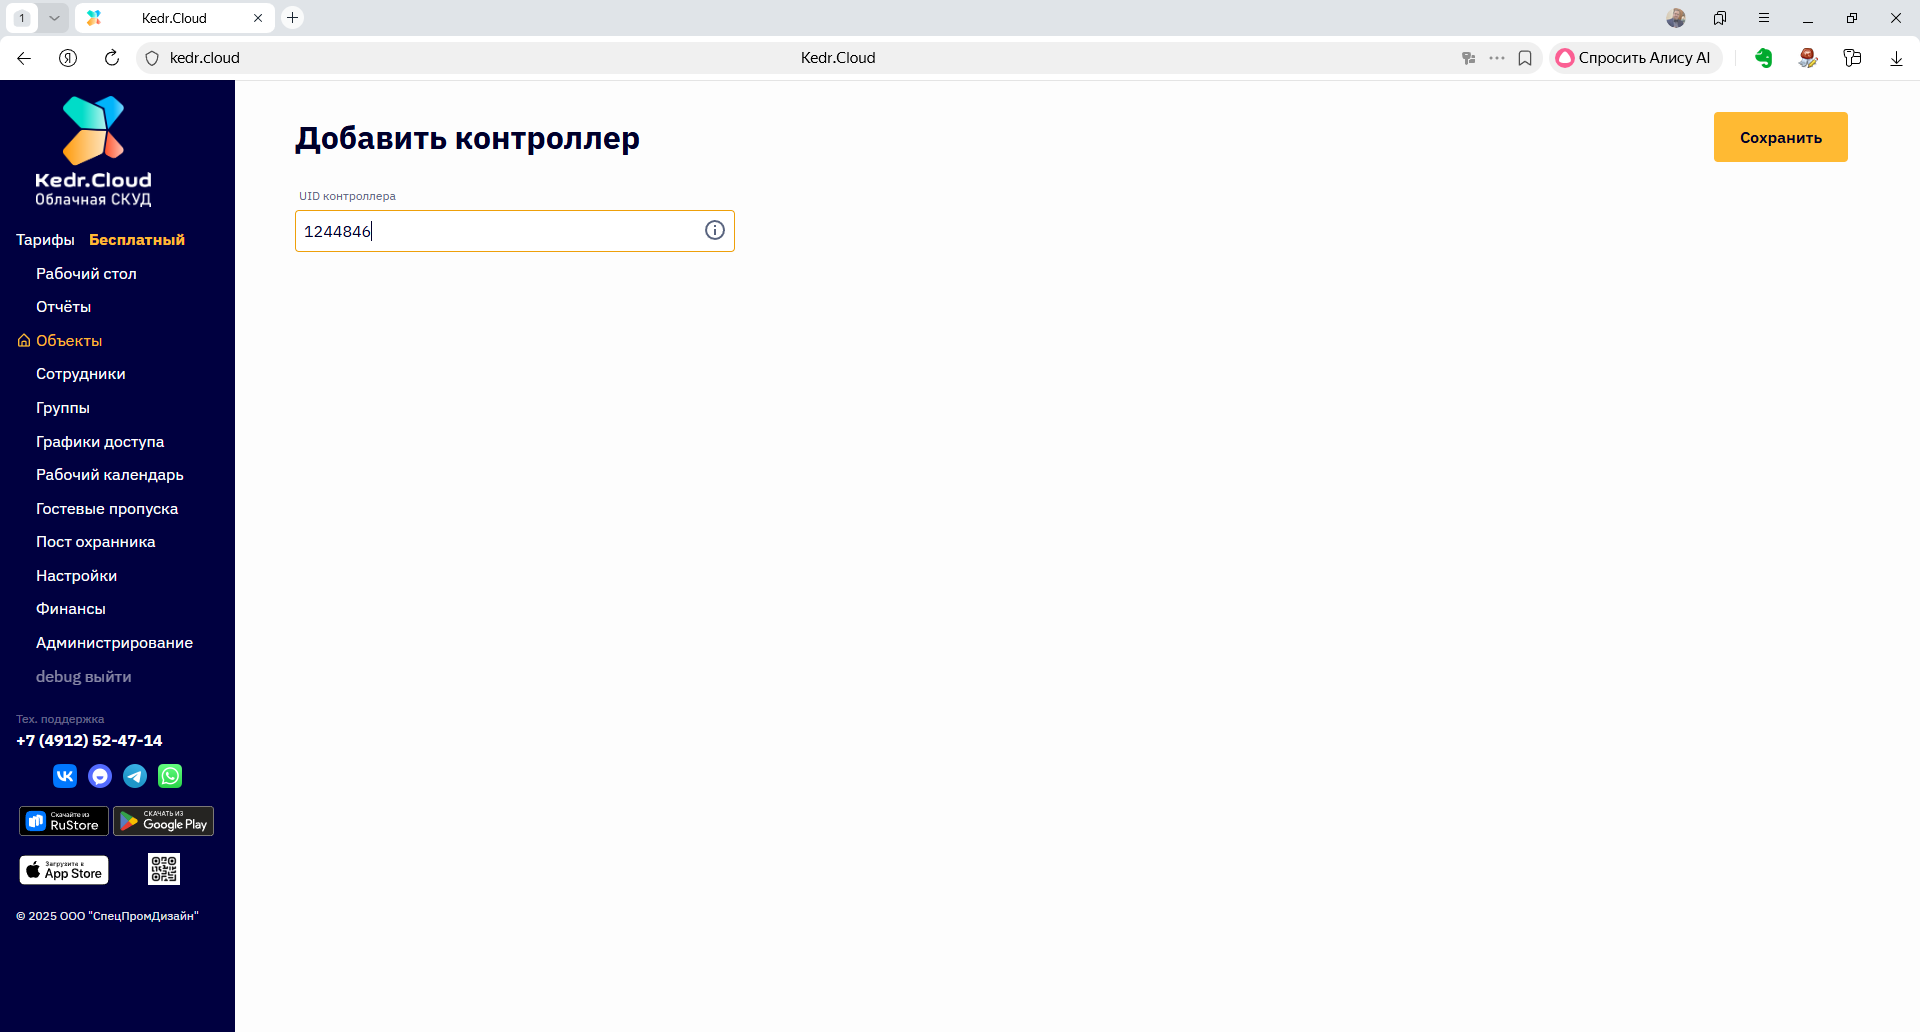Click the info icon in UID field

coord(715,230)
